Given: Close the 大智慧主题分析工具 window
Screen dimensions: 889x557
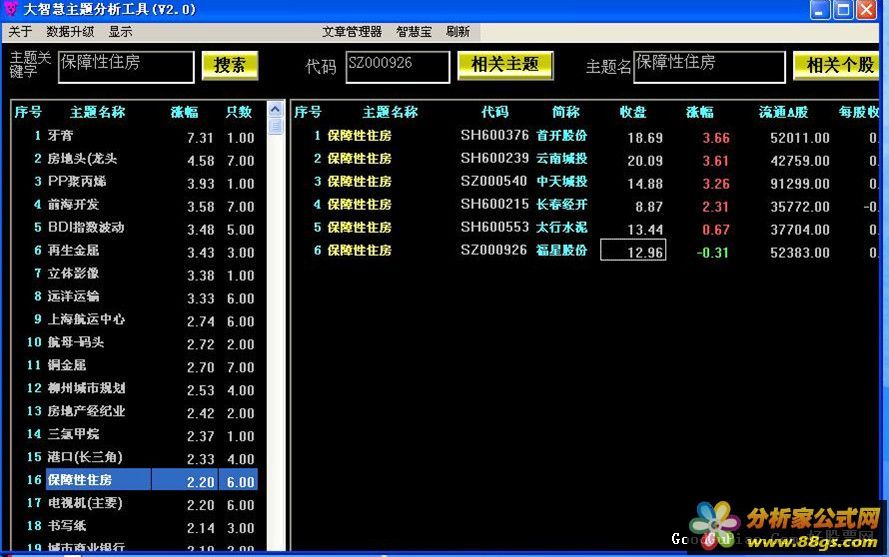Looking at the screenshot, I should tap(866, 10).
